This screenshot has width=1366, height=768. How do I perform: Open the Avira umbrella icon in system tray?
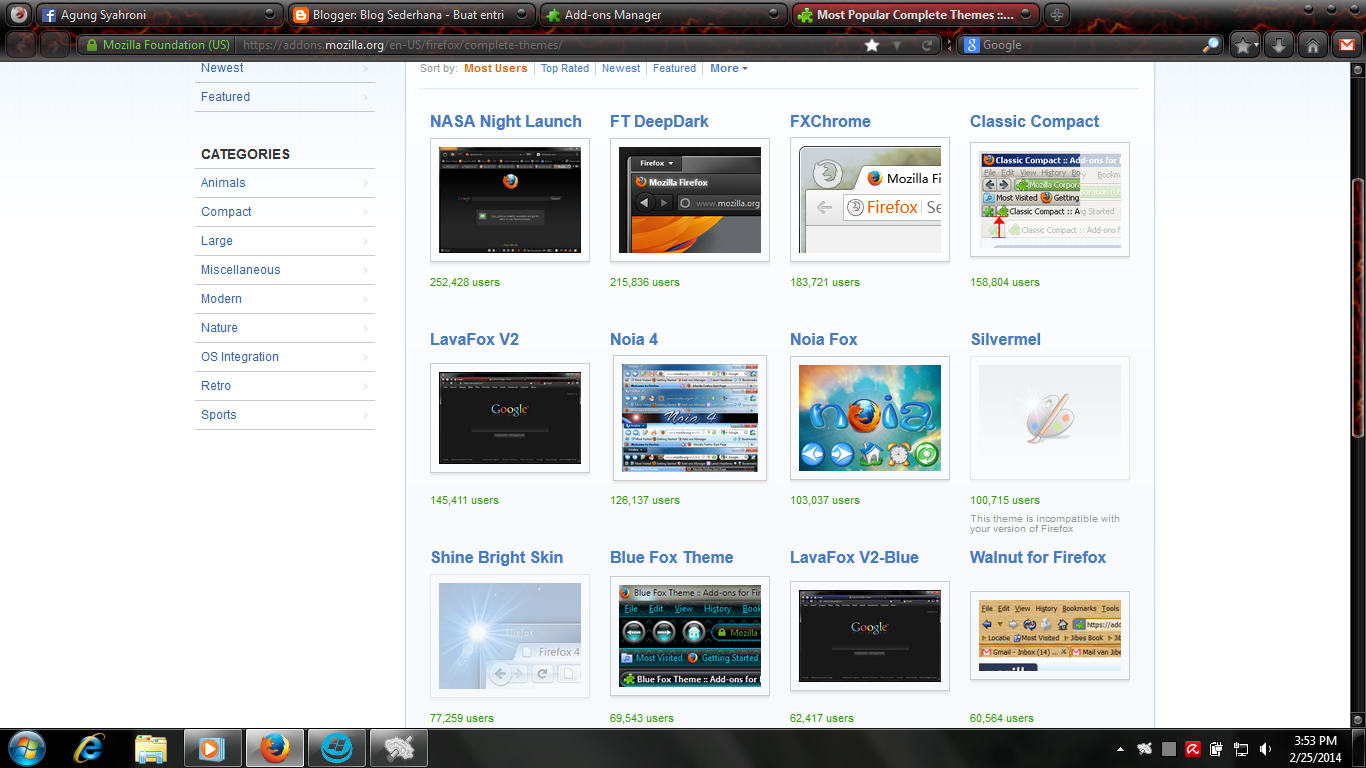tap(1194, 748)
